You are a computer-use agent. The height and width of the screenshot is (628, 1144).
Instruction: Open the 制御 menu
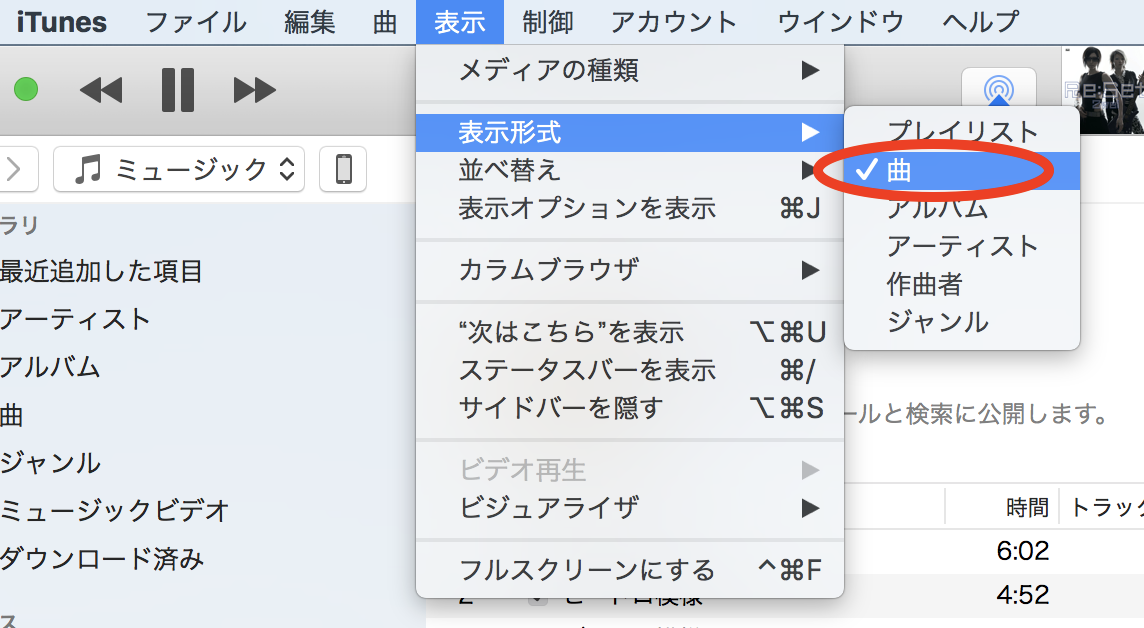click(548, 22)
